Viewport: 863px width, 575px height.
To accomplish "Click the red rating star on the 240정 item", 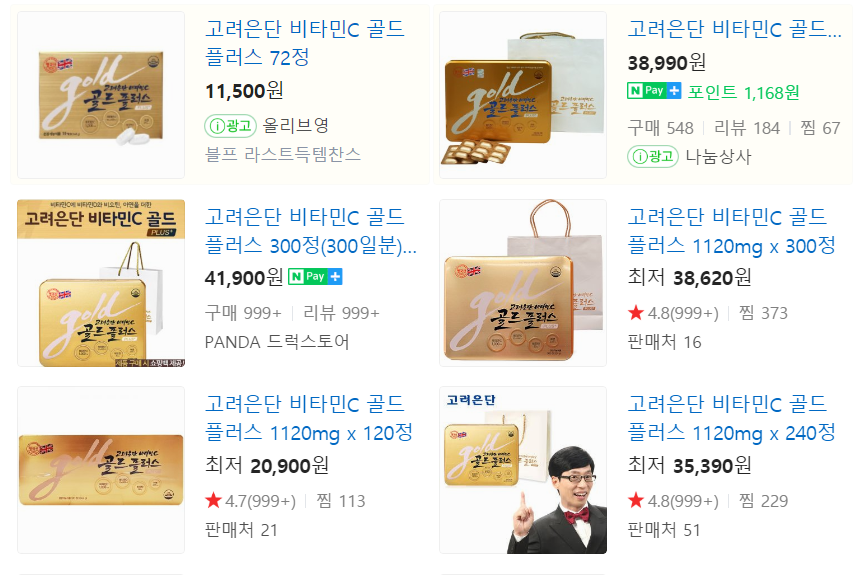I will (636, 501).
